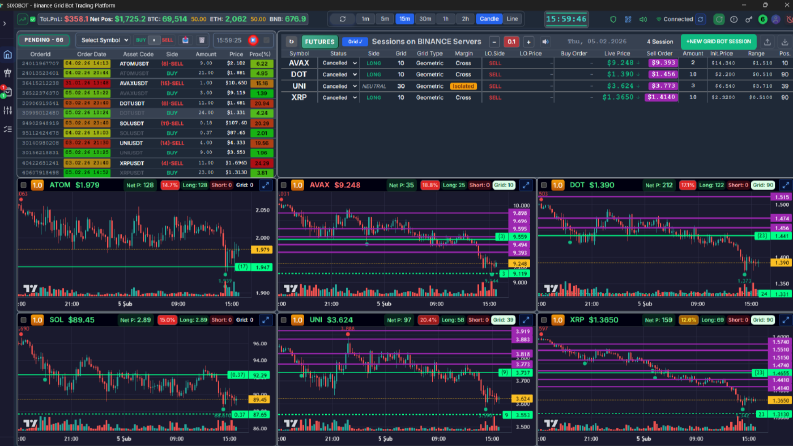
Task: Open DOT session Status dropdown
Action: point(339,74)
